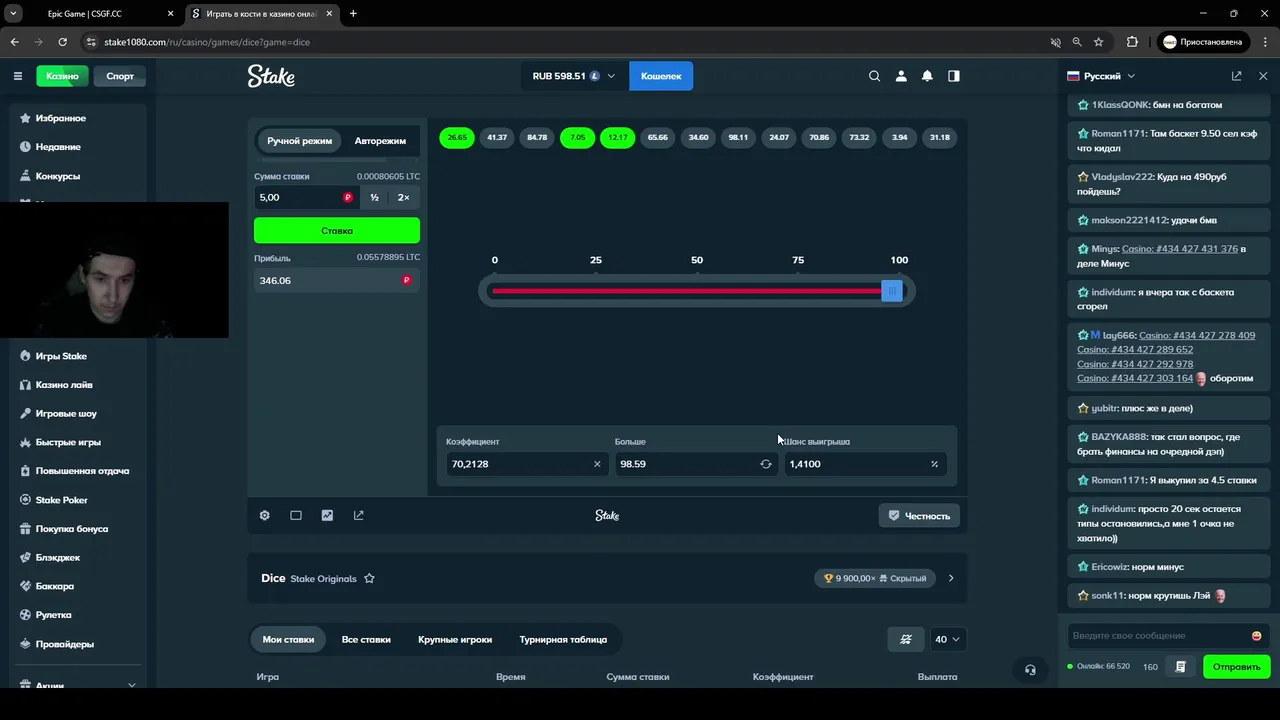This screenshot has height=720, width=1280.
Task: Switch to Казино section
Action: tap(62, 76)
